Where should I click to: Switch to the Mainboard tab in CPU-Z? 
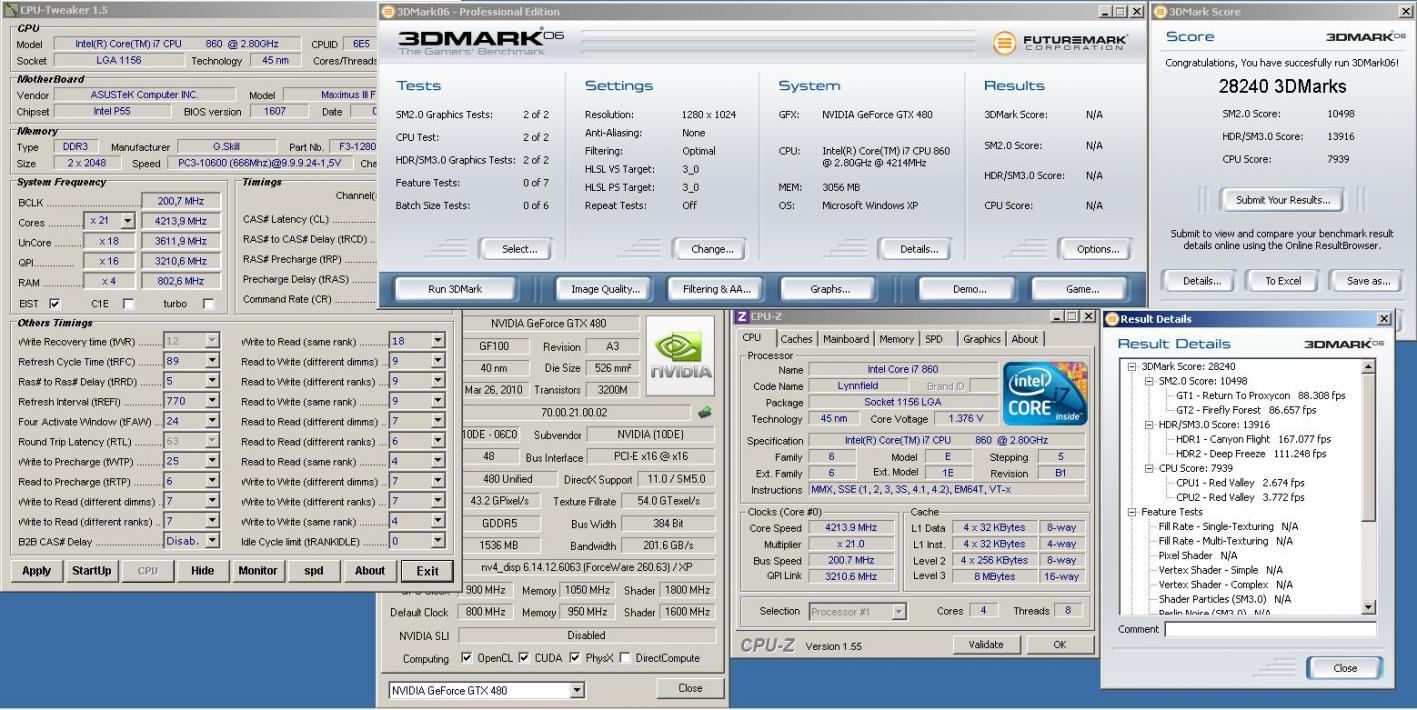coord(846,339)
